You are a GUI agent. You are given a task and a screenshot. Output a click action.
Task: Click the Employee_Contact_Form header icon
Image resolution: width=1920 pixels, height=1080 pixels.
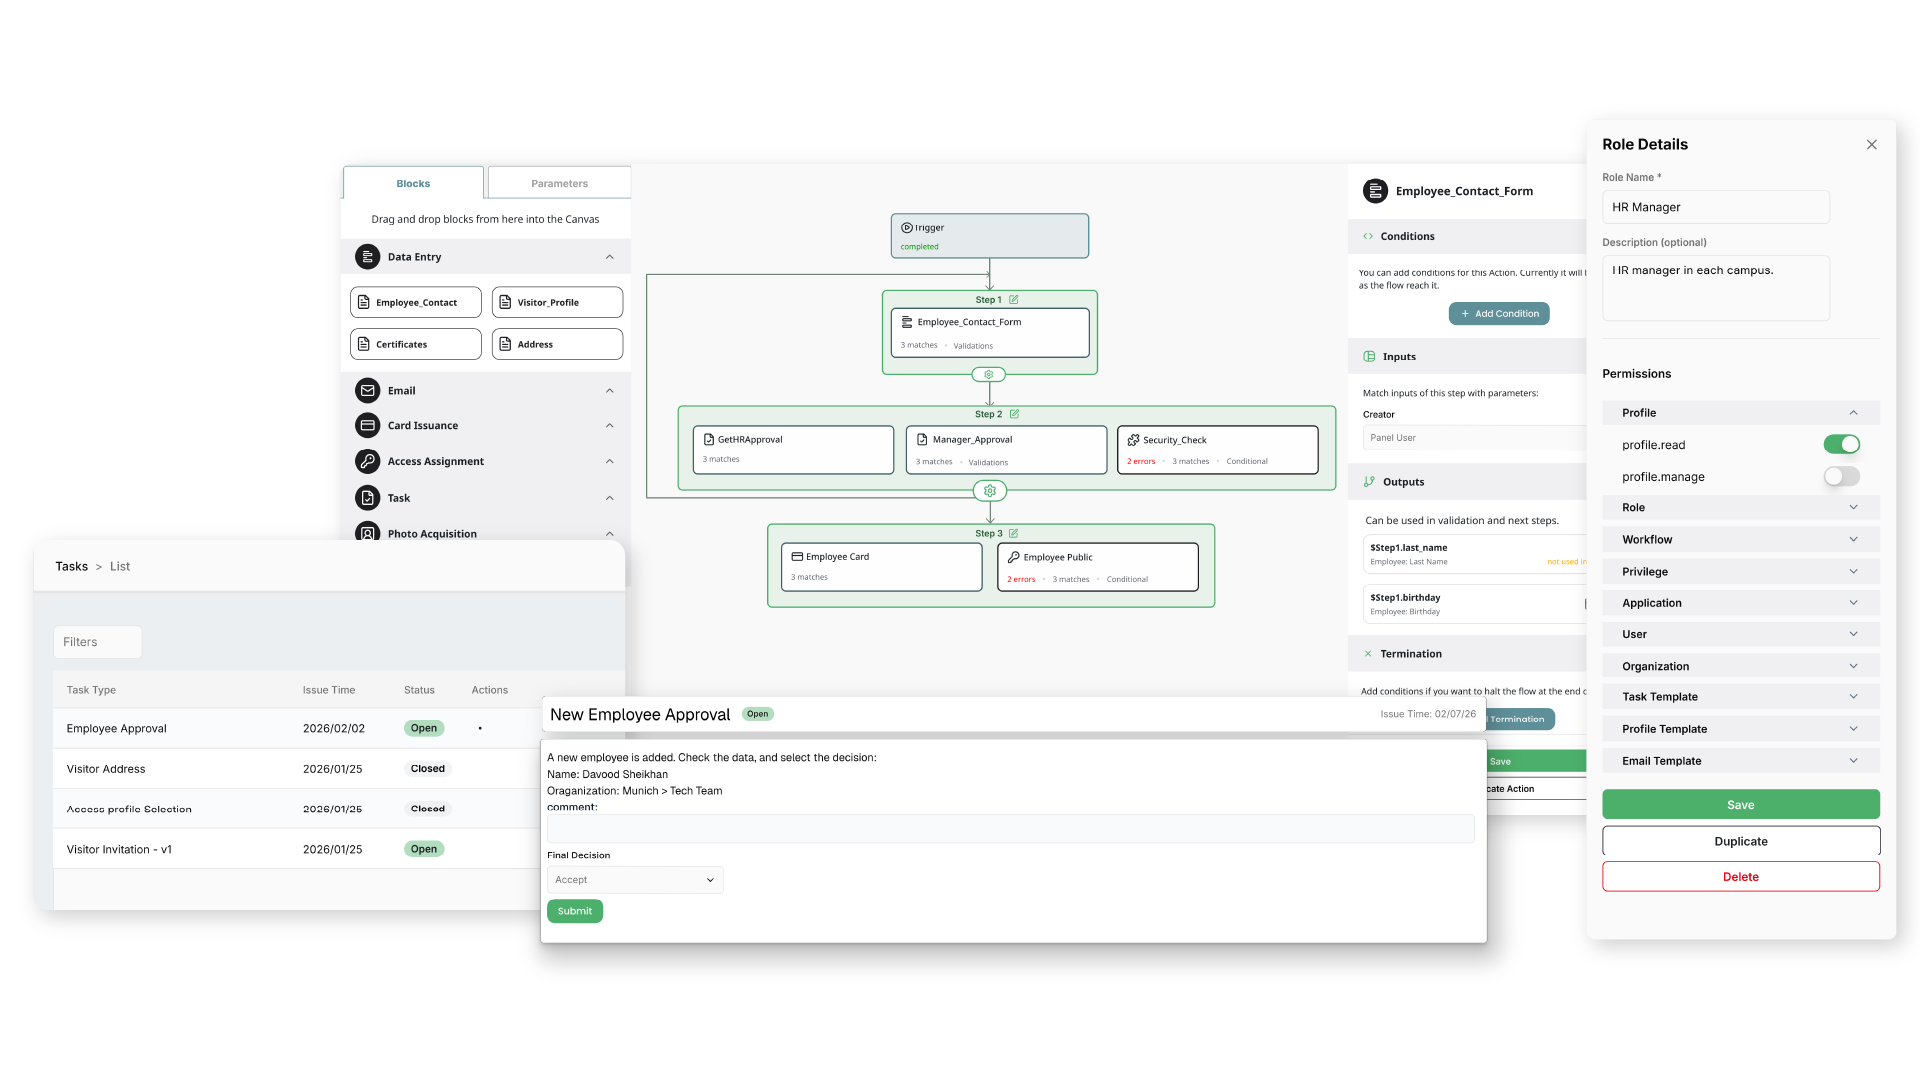[1375, 190]
